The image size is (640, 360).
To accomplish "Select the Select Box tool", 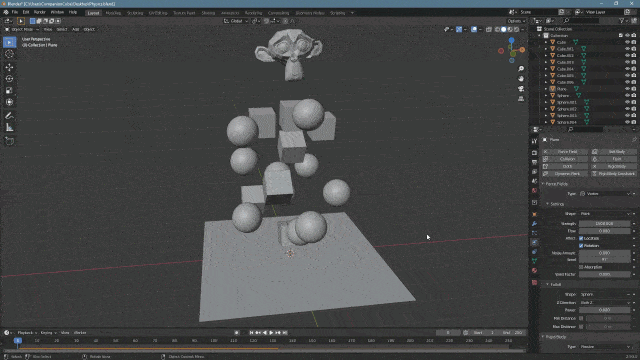I will 9,42.
